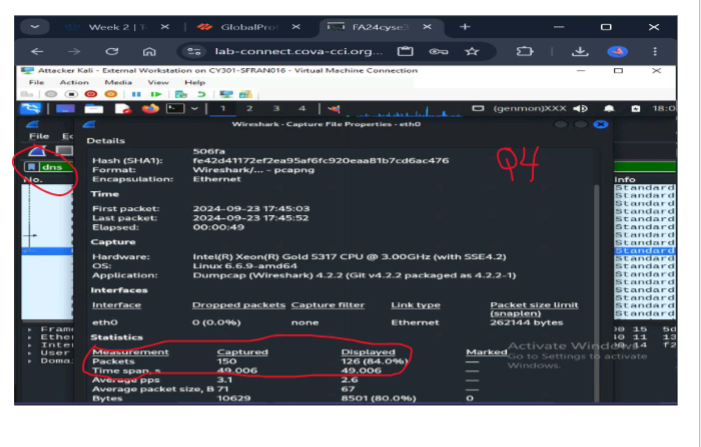Viewport: 701px width, 447px height.
Task: Click the Wireshark shark fin start capture icon
Action: coord(38,151)
